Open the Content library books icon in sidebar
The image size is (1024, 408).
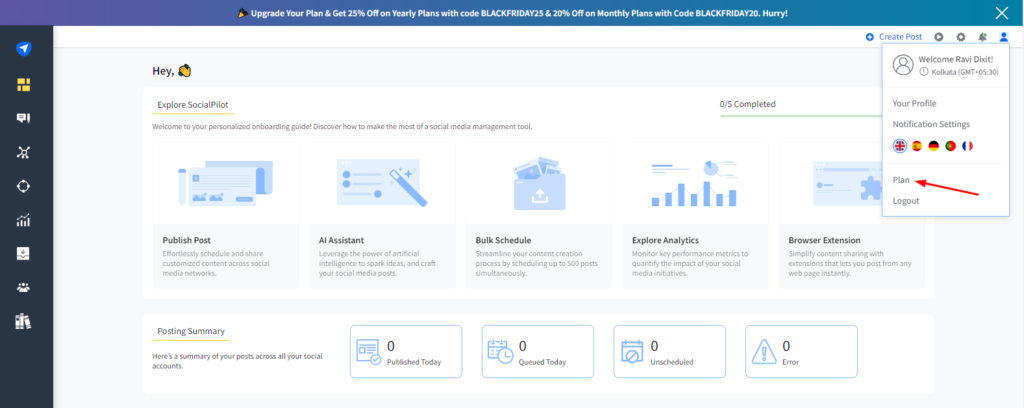coord(24,321)
